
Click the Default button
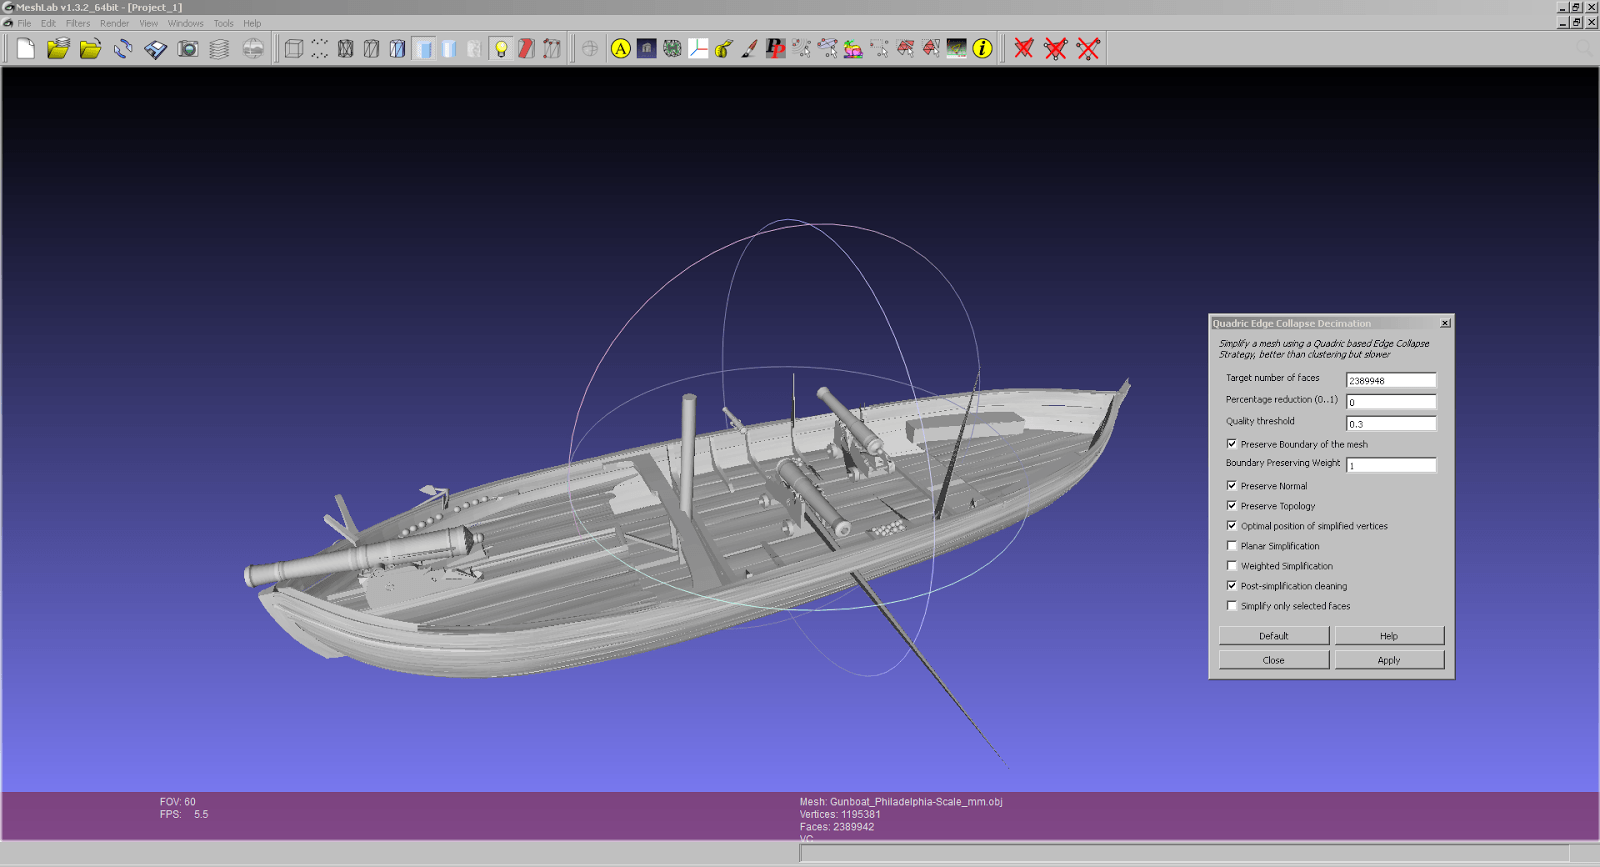[x=1273, y=636]
